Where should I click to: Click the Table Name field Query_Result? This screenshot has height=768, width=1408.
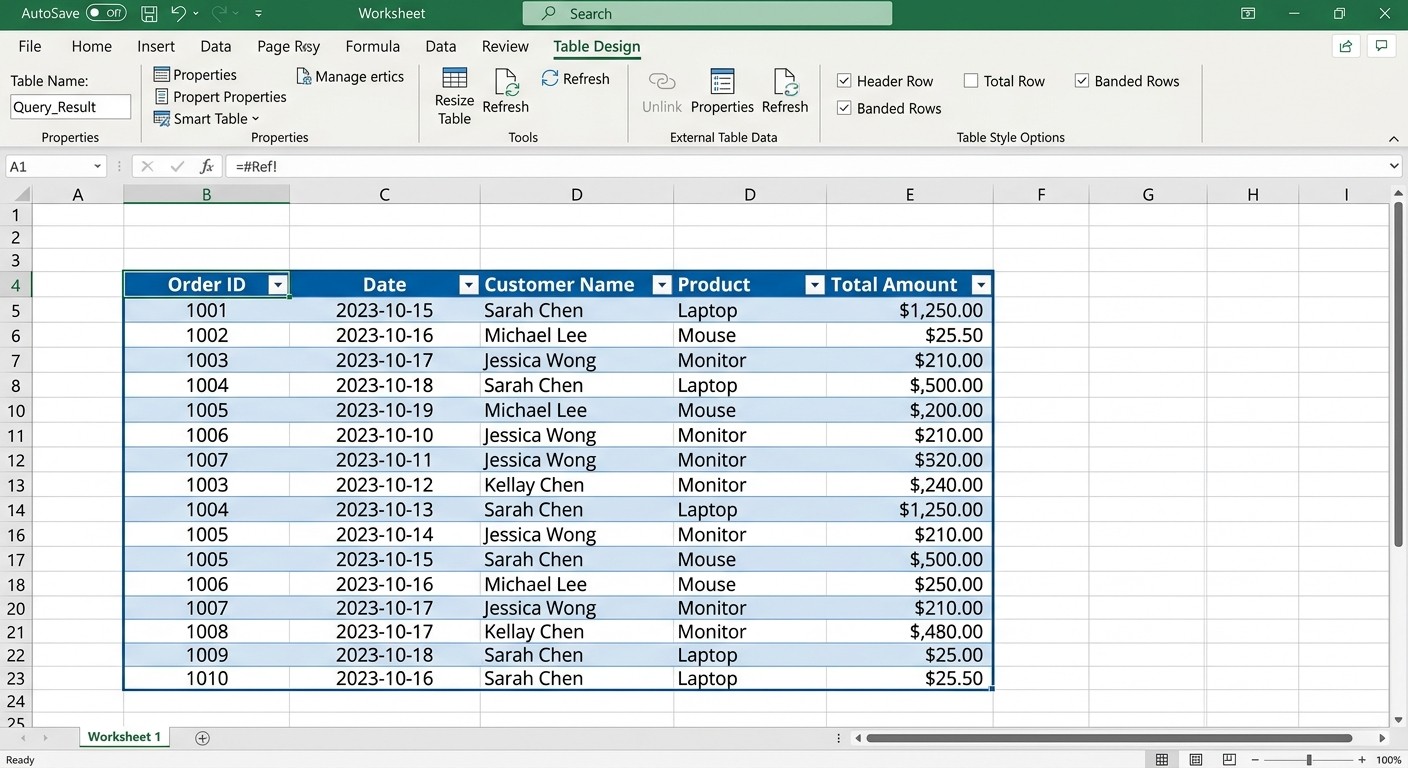tap(70, 107)
